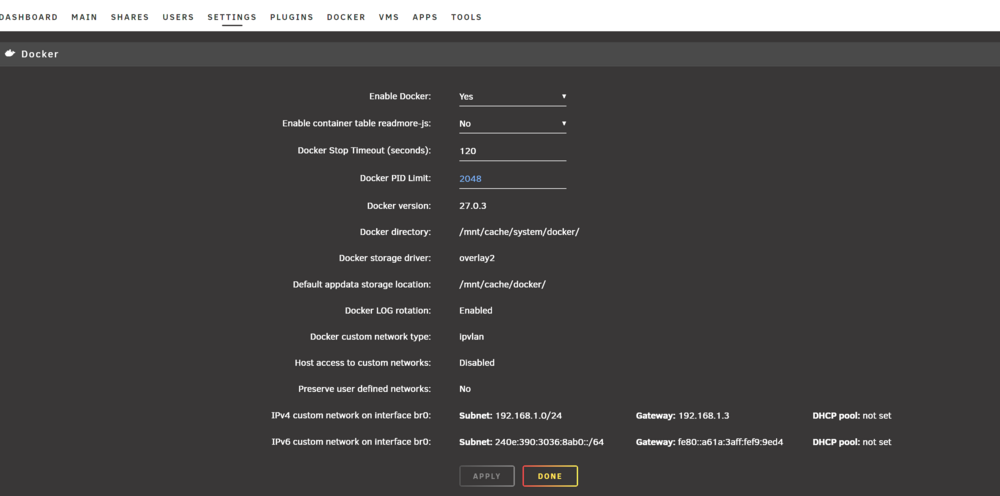Viewport: 1000px width, 496px height.
Task: Click the Done button
Action: click(x=550, y=476)
